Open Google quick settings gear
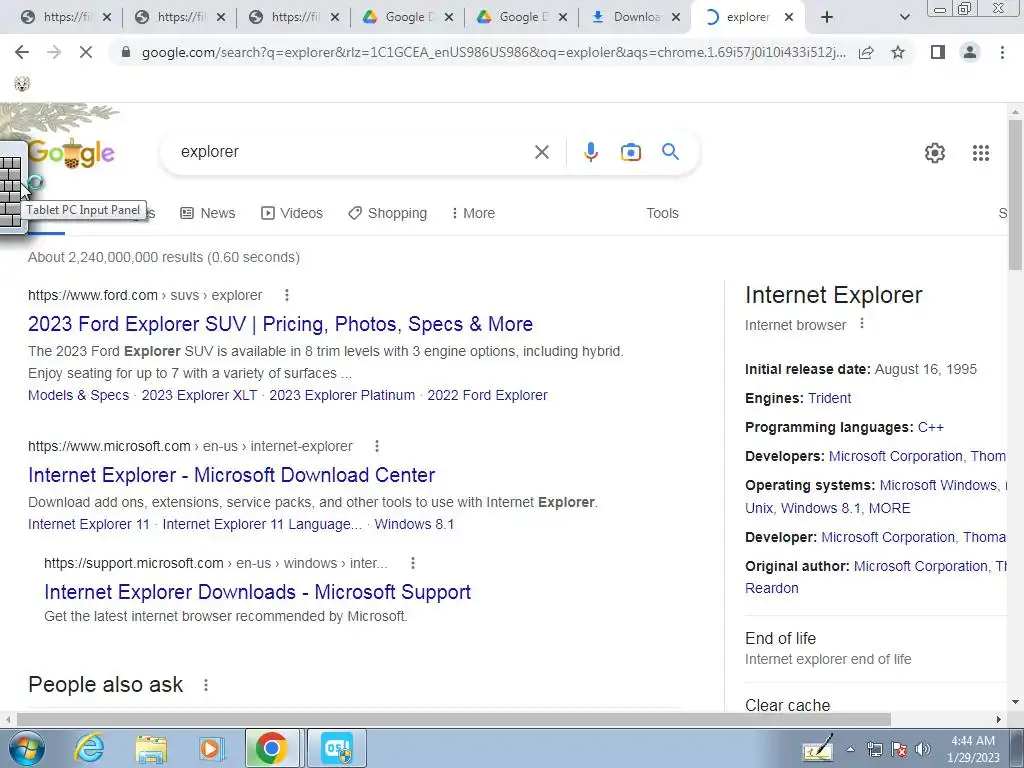Image resolution: width=1024 pixels, height=768 pixels. 935,153
